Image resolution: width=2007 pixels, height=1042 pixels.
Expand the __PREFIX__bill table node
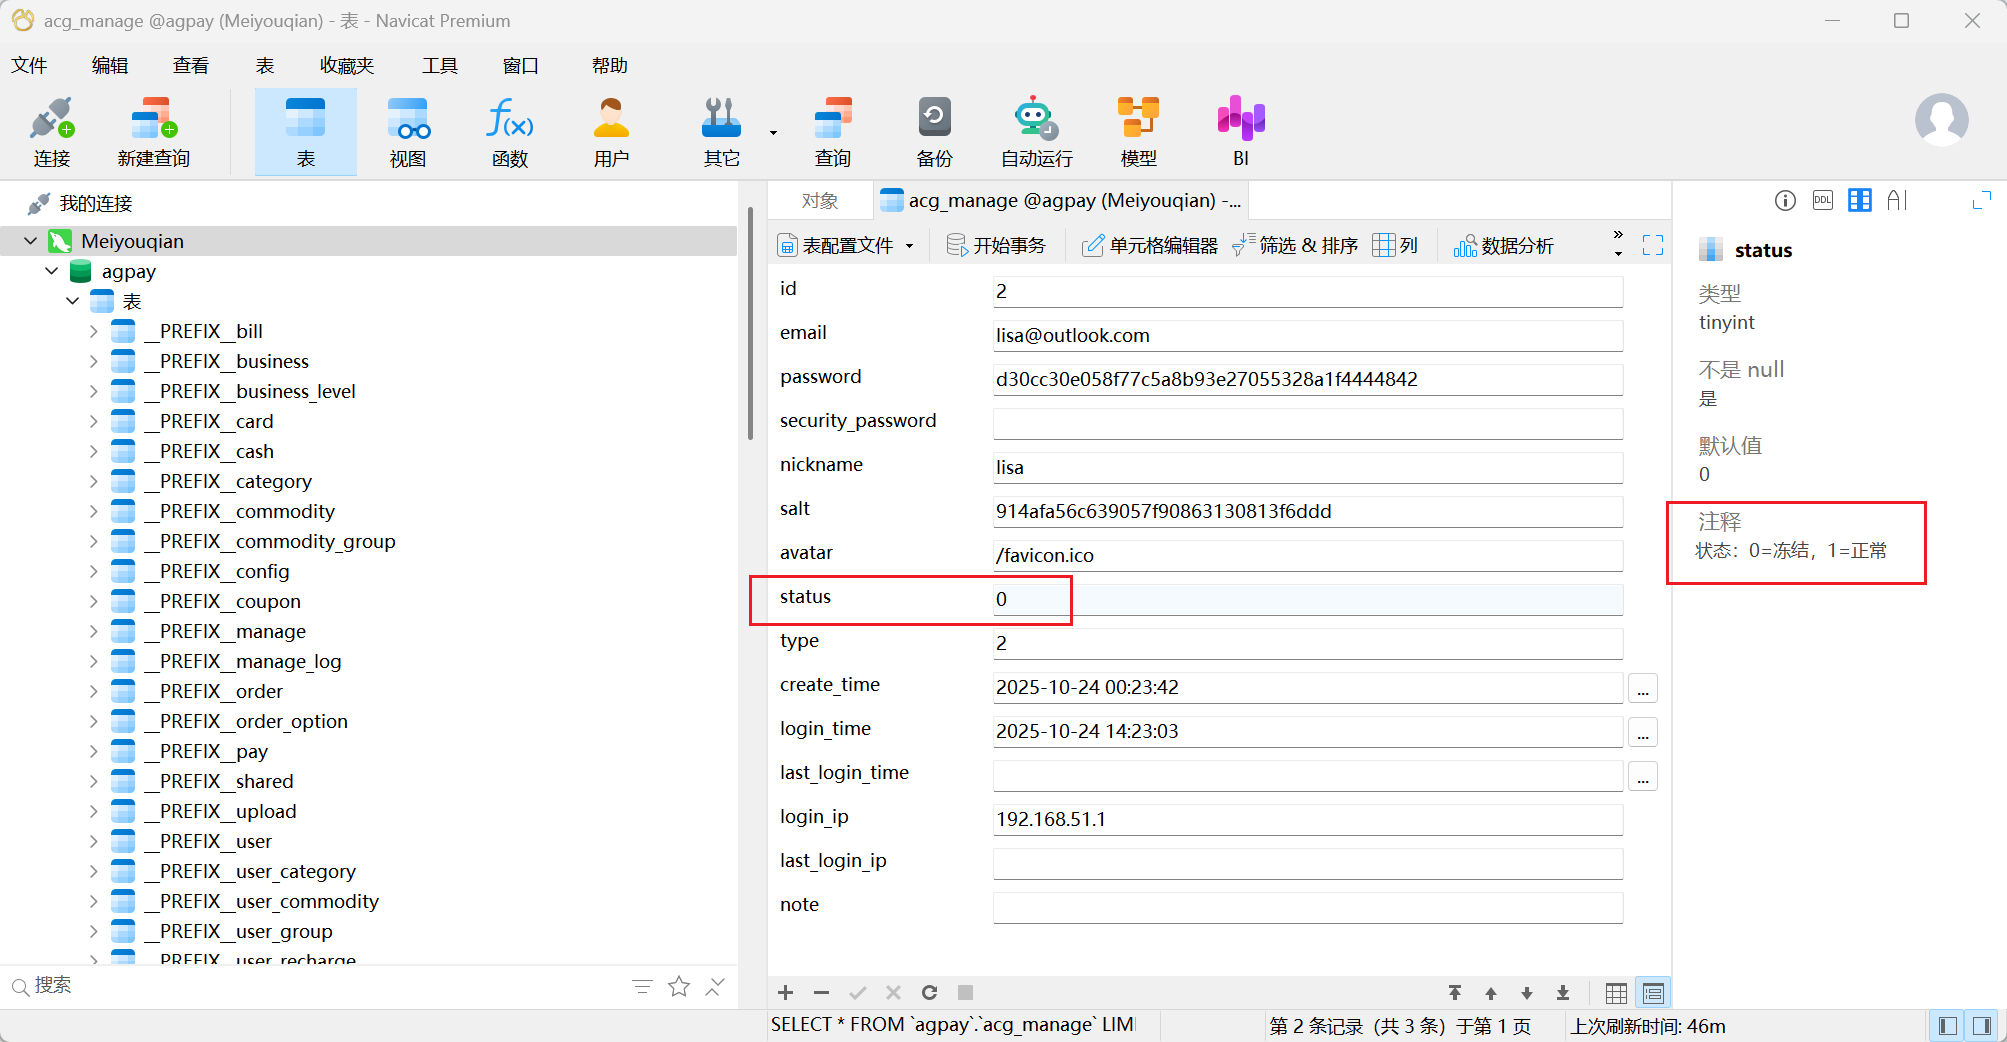point(94,331)
